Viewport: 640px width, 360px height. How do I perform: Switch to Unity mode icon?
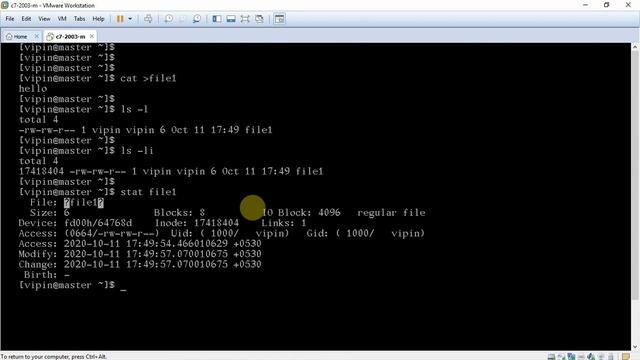click(x=259, y=19)
